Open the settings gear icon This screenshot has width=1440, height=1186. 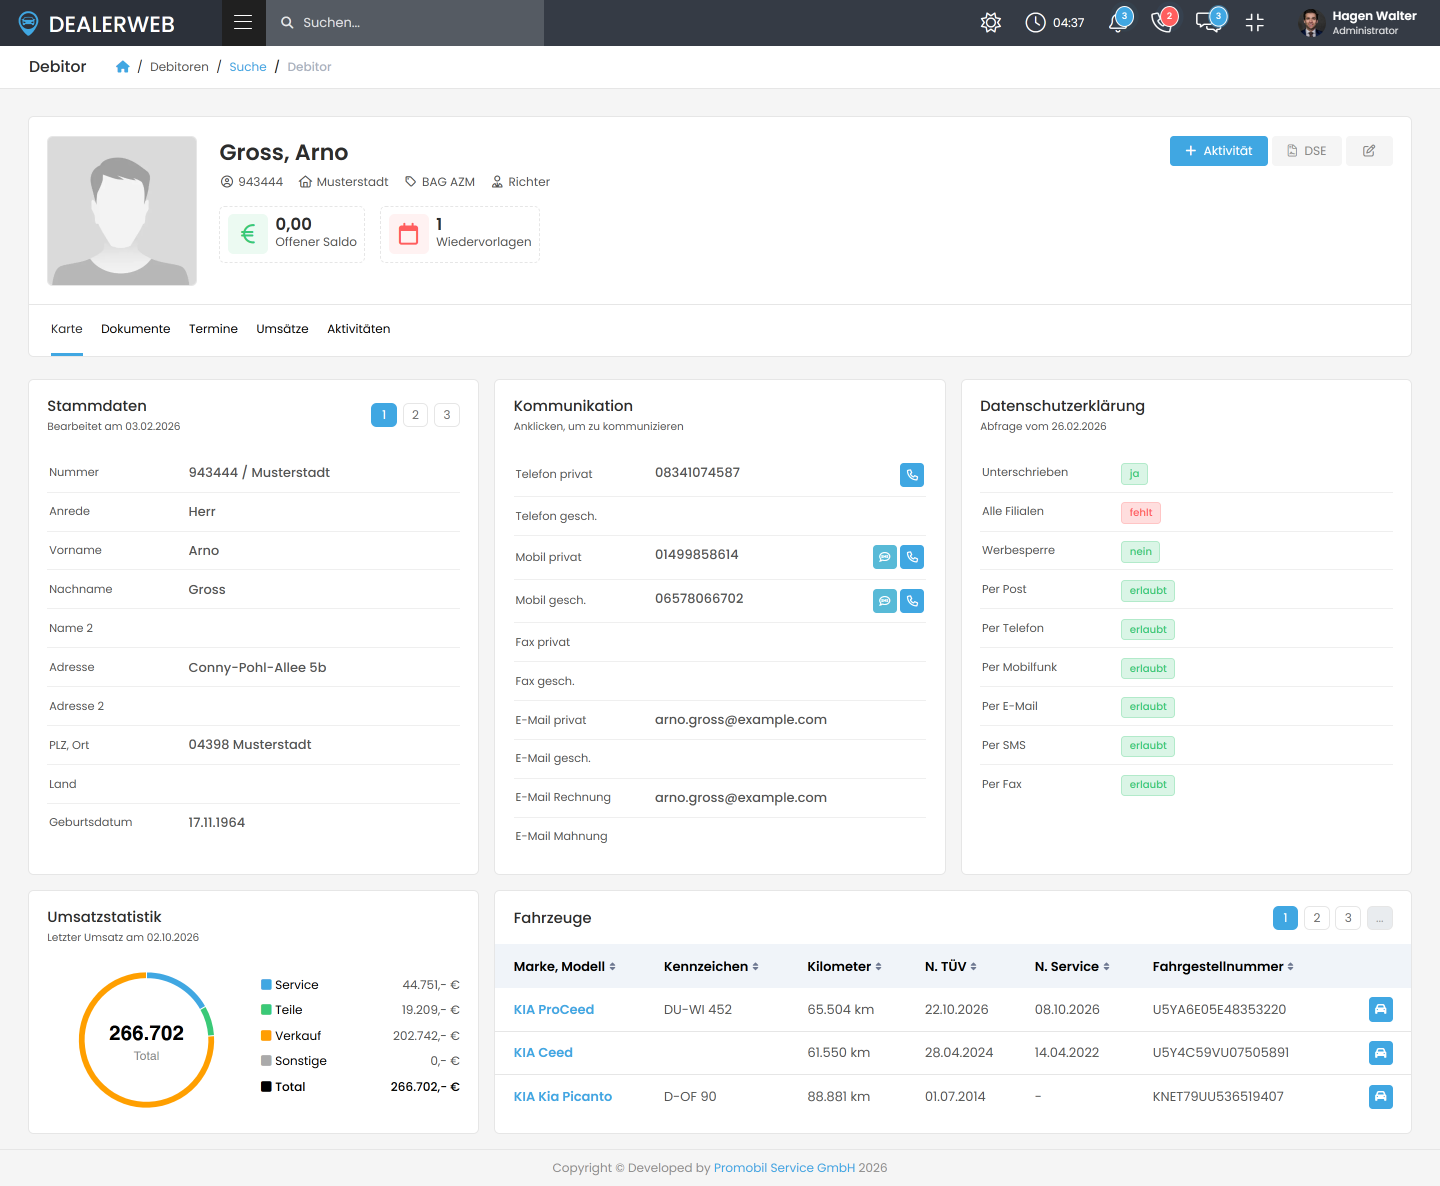991,22
